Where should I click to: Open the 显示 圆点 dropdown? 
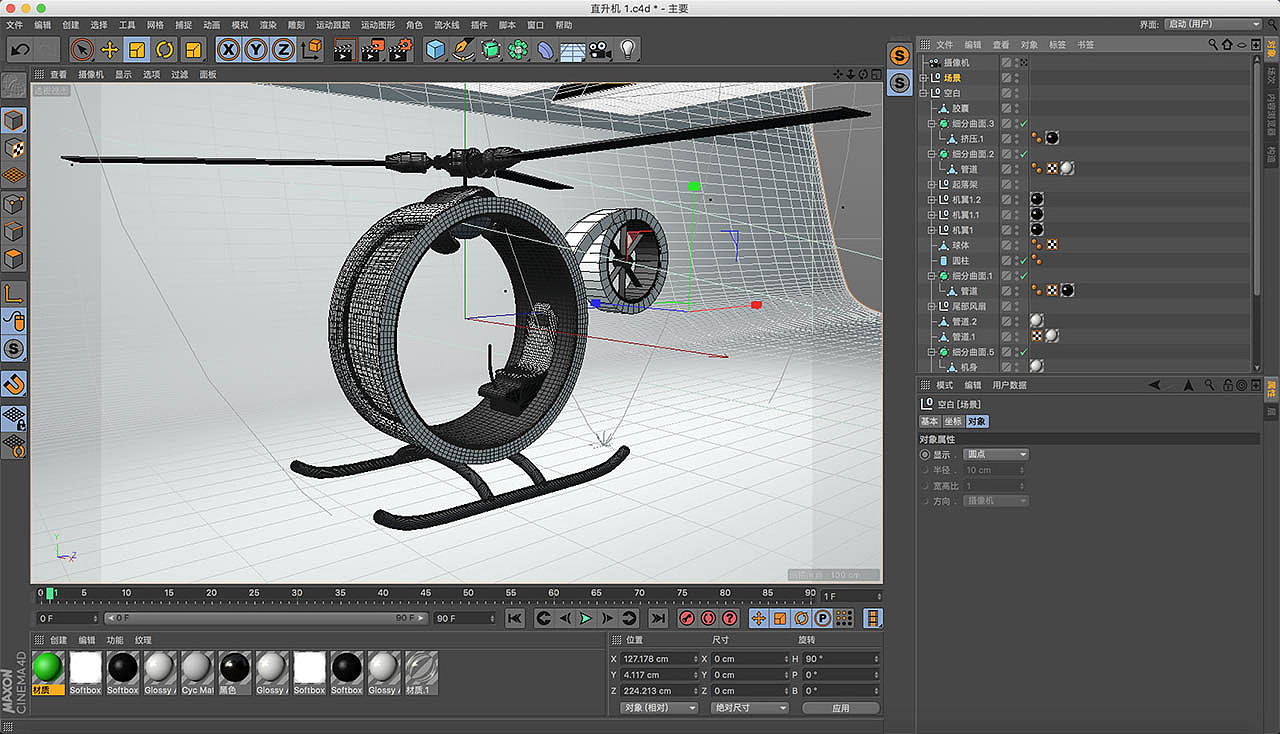click(x=995, y=454)
